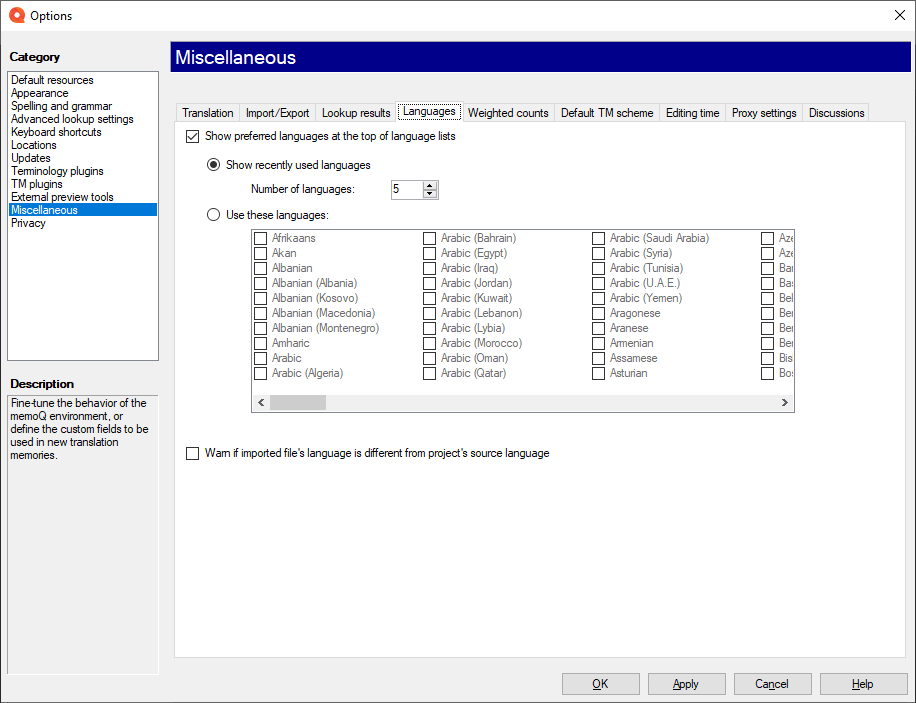Apply the current settings
The height and width of the screenshot is (703, 916).
tap(686, 684)
